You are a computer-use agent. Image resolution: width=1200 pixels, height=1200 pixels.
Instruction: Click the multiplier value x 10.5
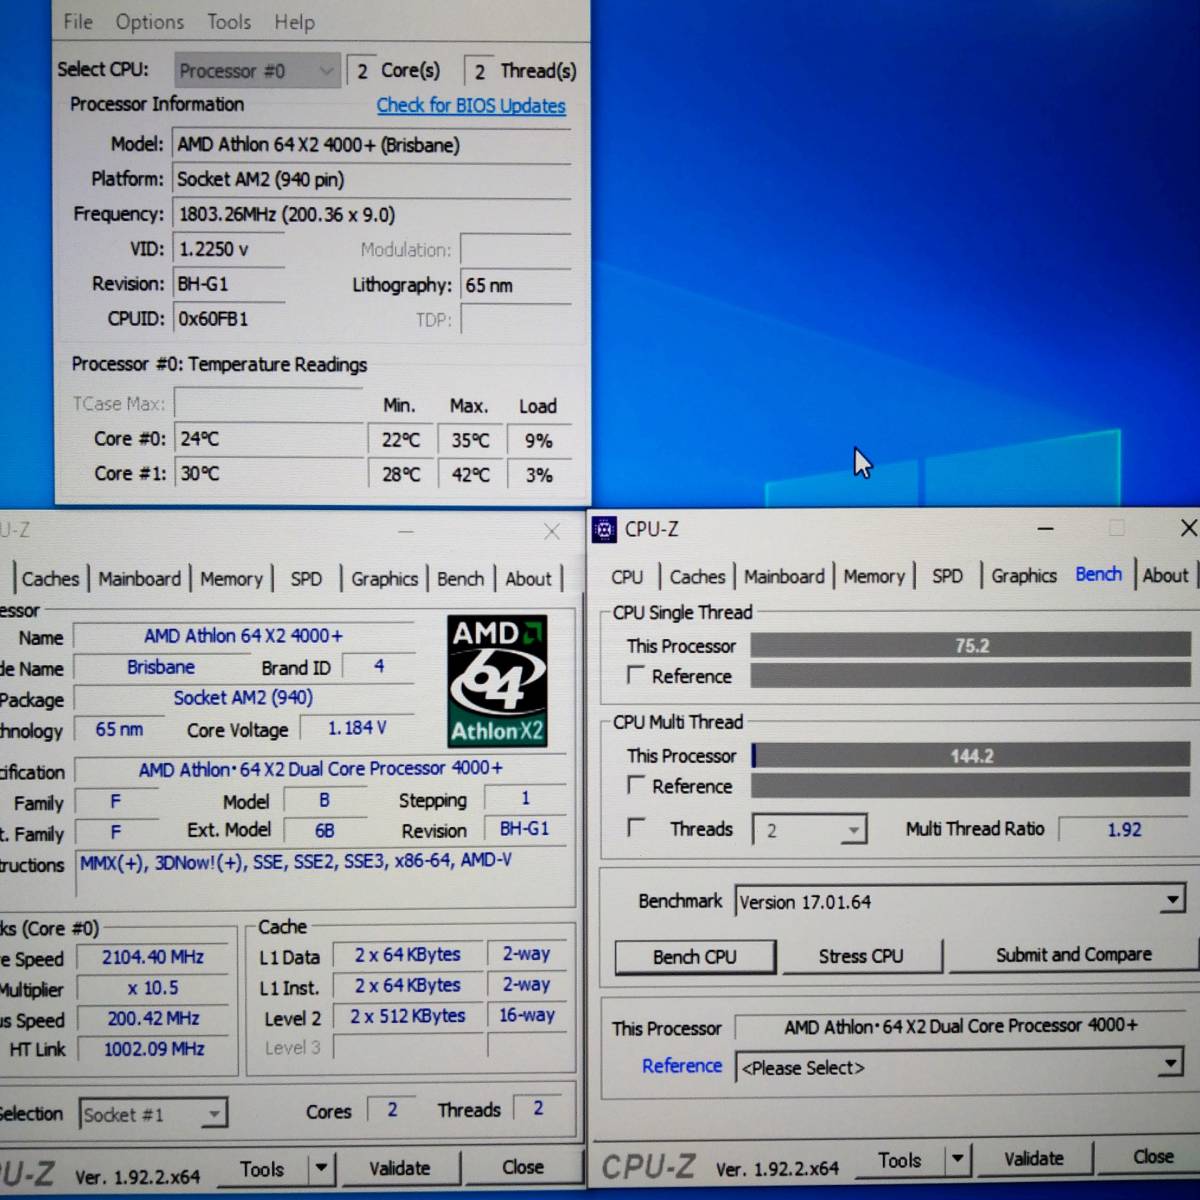coord(153,988)
